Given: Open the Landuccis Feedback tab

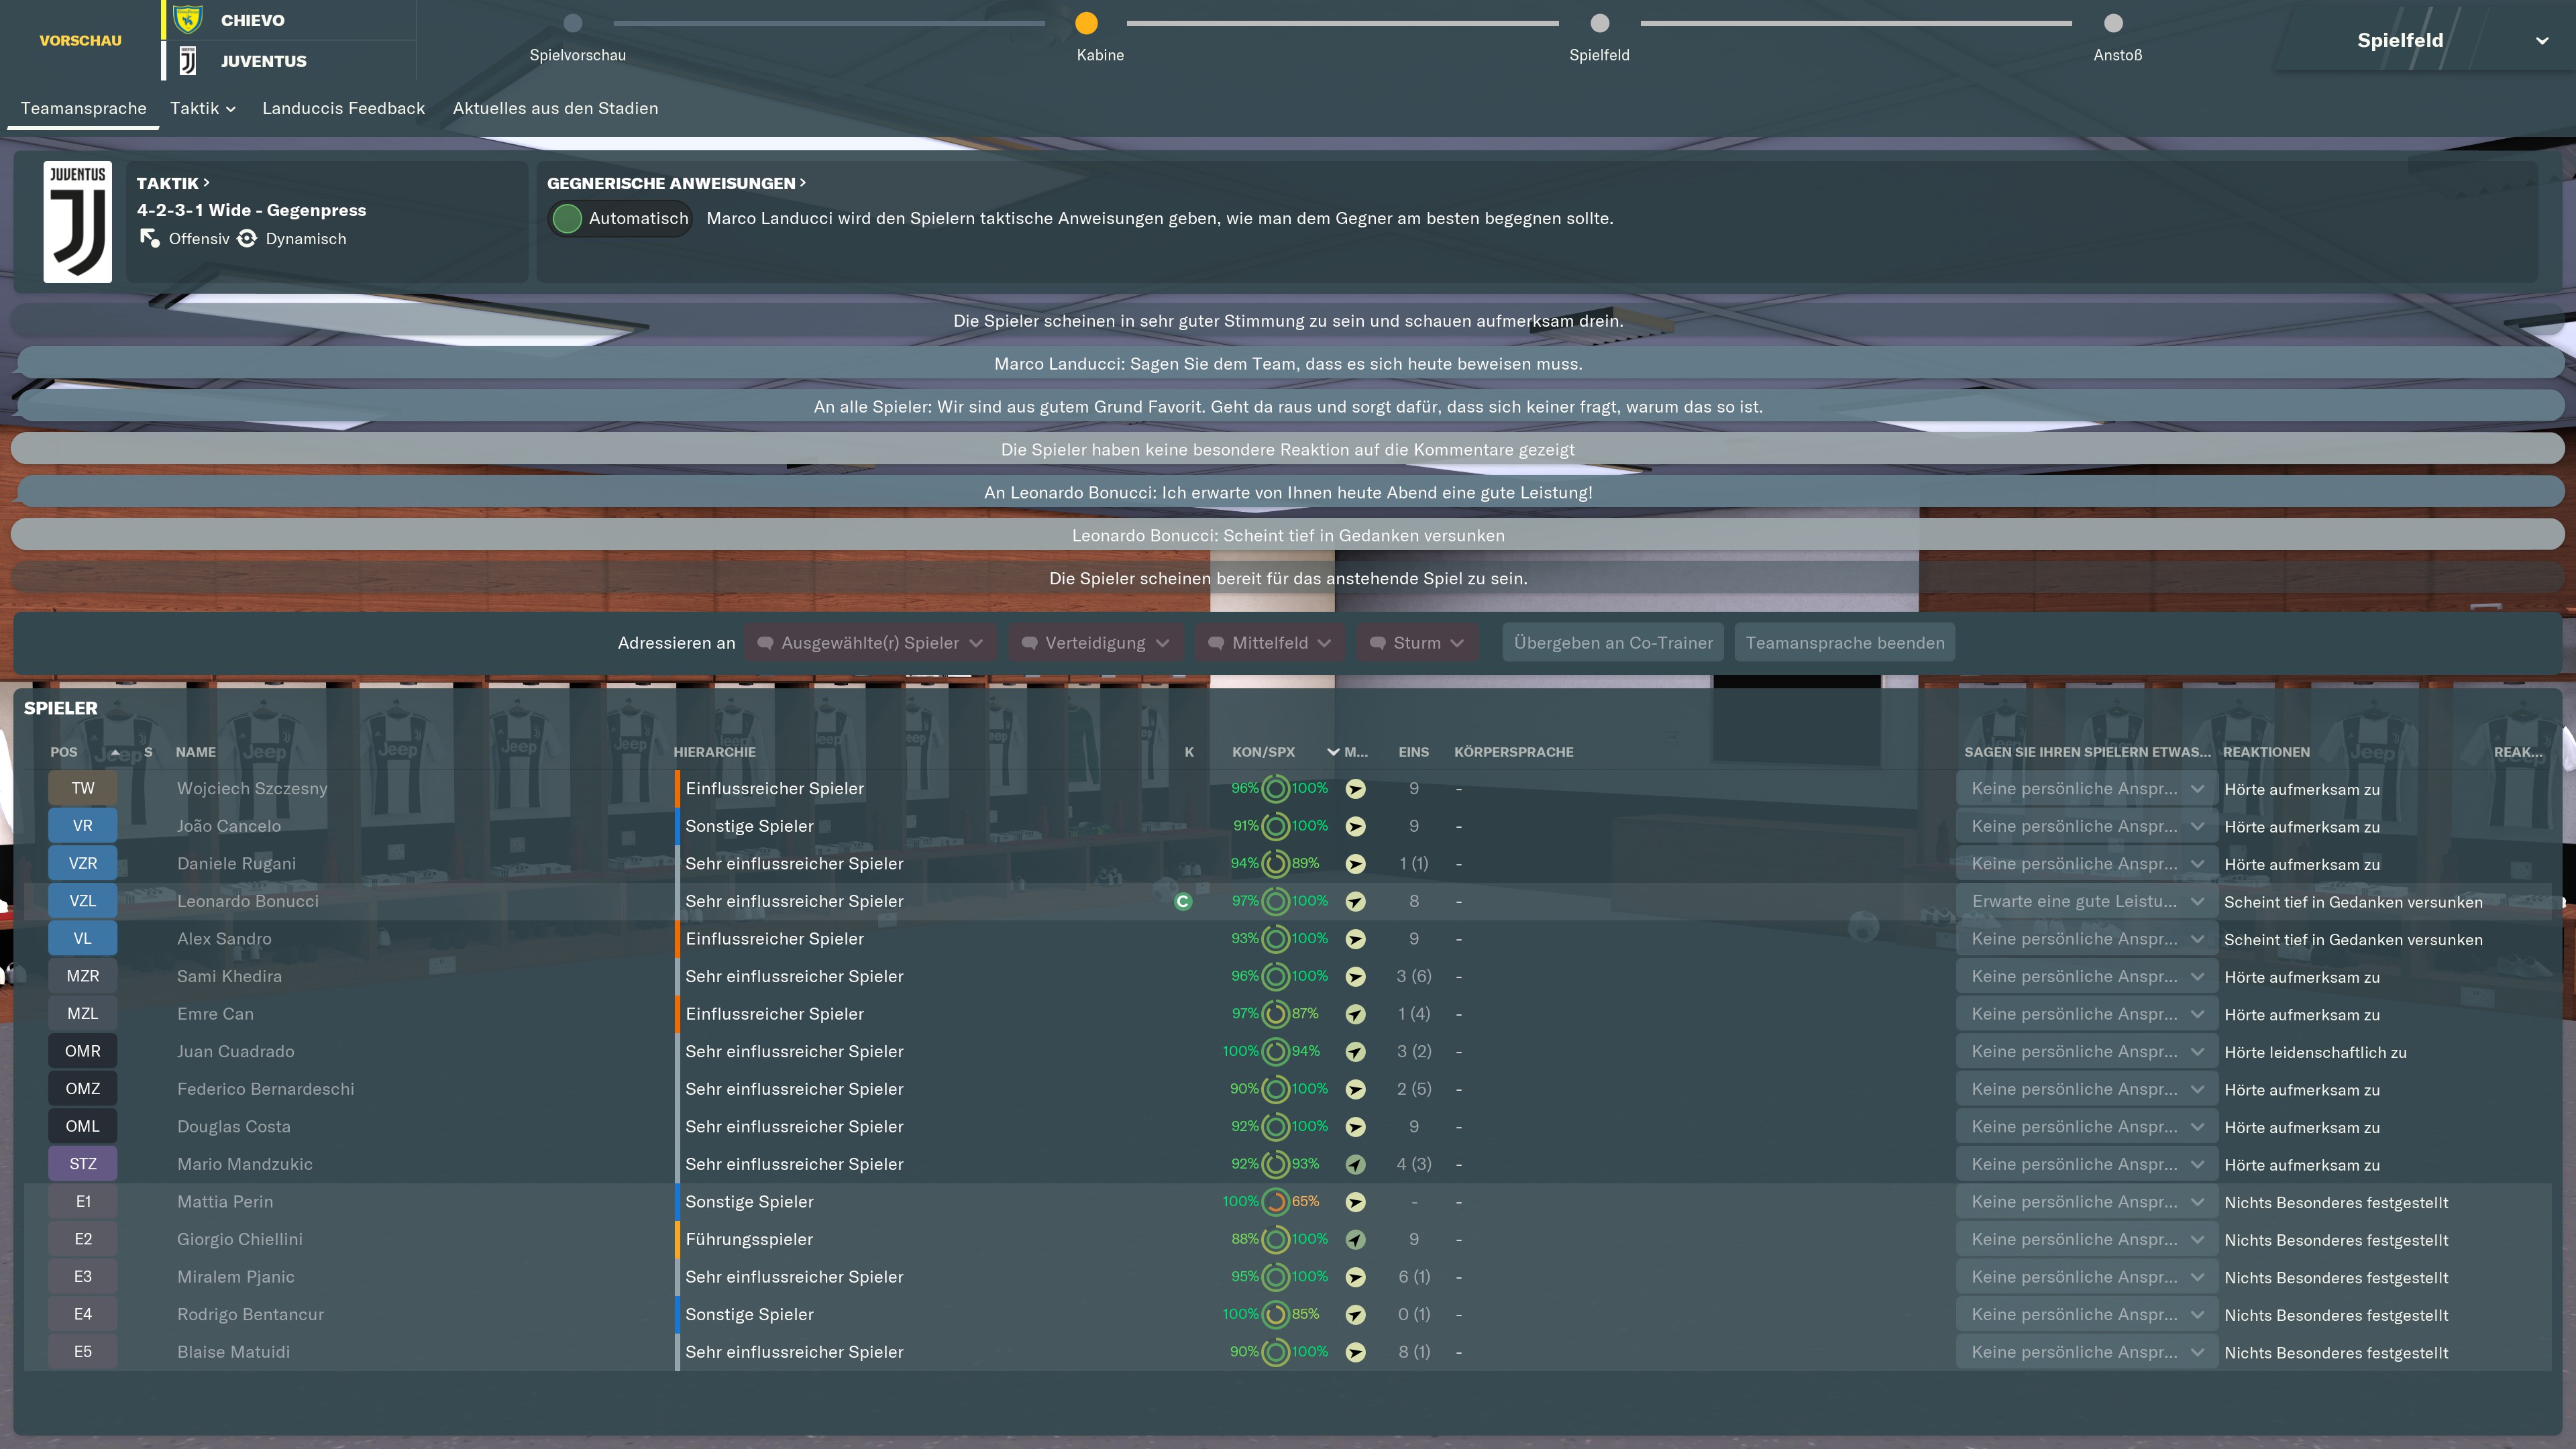Looking at the screenshot, I should tap(343, 108).
